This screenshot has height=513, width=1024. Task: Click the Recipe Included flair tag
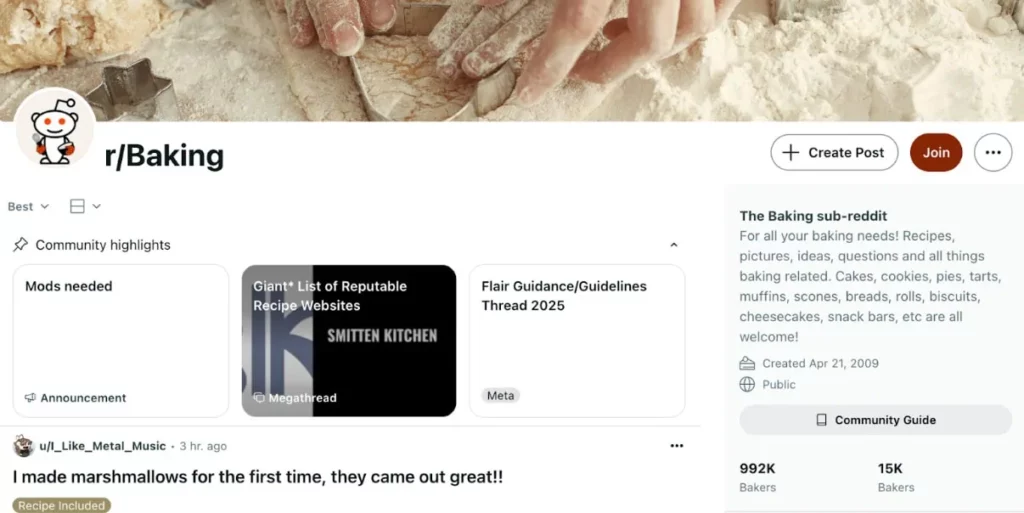[x=61, y=505]
